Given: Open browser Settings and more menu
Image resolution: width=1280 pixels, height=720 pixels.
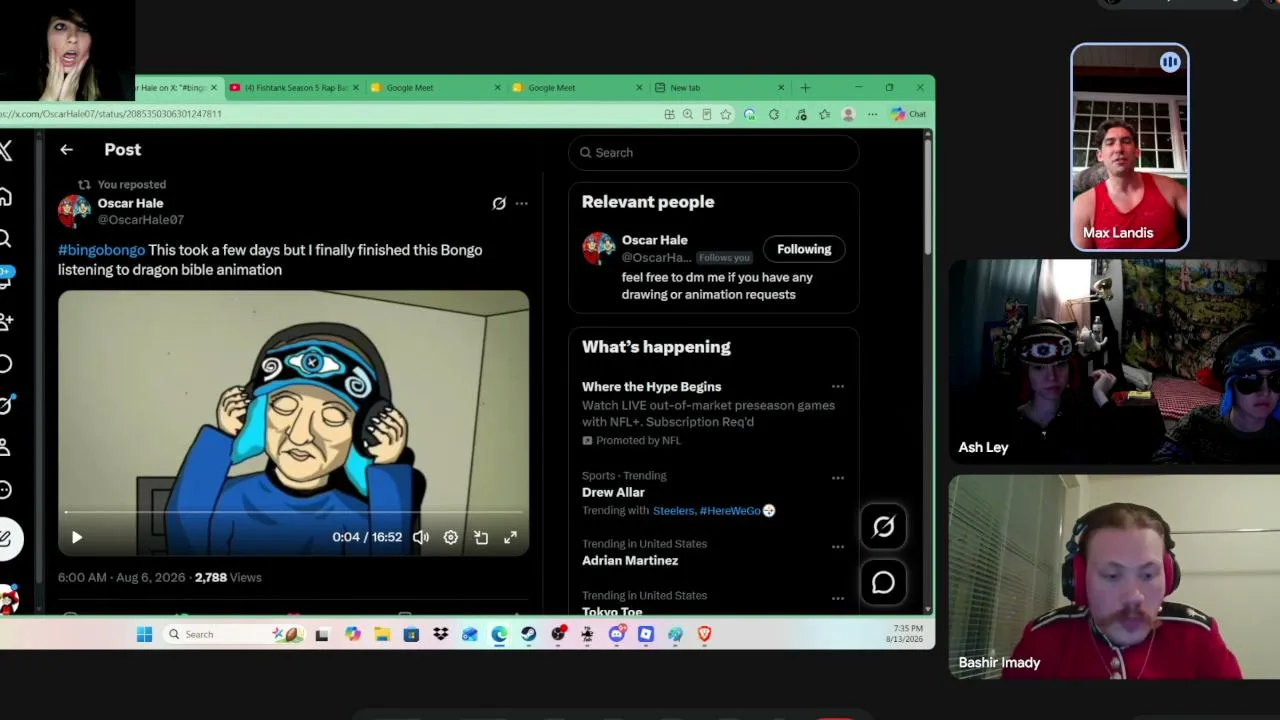Looking at the screenshot, I should click(872, 115).
